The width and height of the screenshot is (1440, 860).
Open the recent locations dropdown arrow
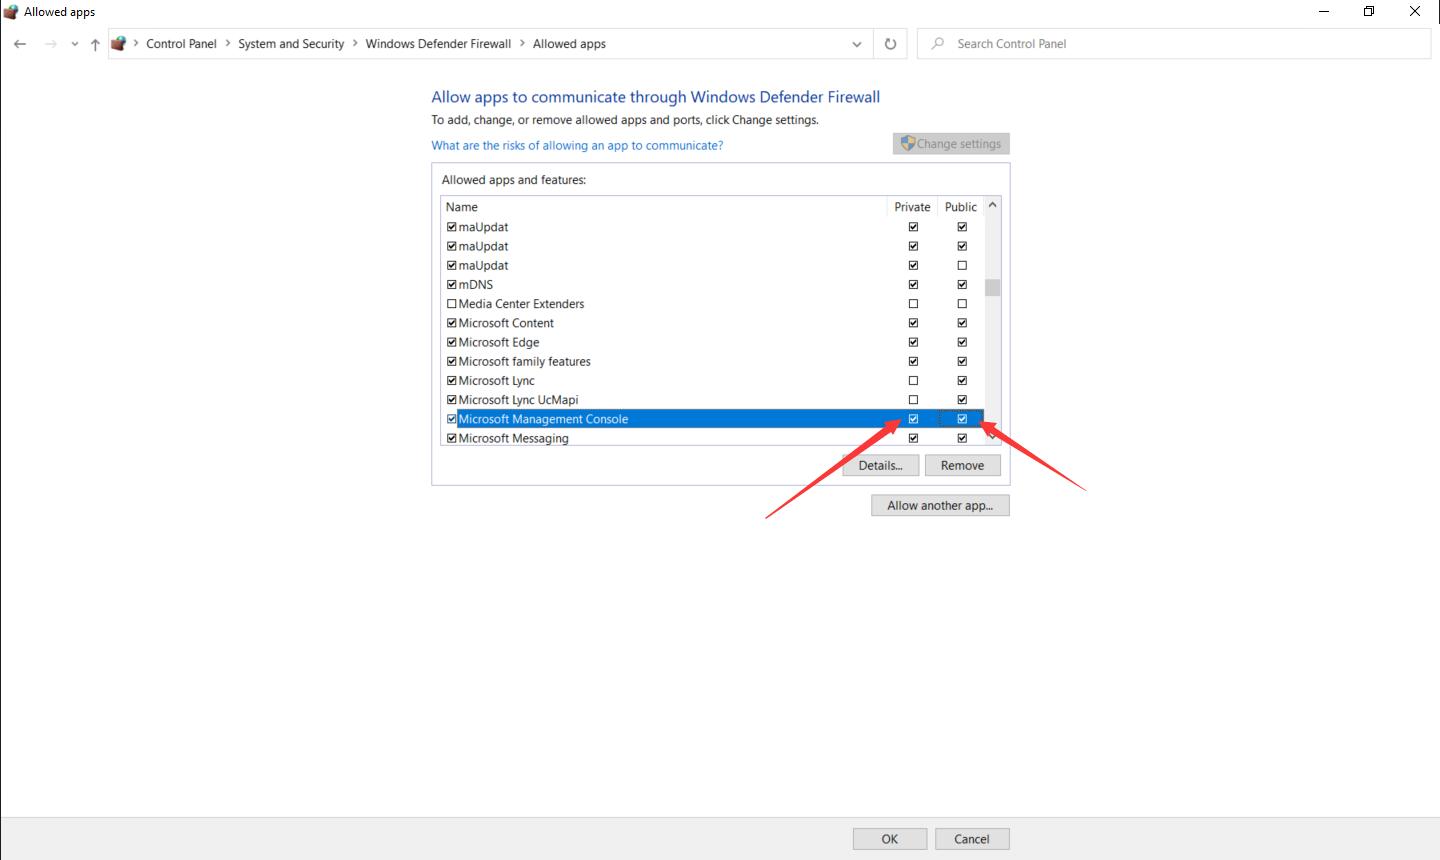75,44
